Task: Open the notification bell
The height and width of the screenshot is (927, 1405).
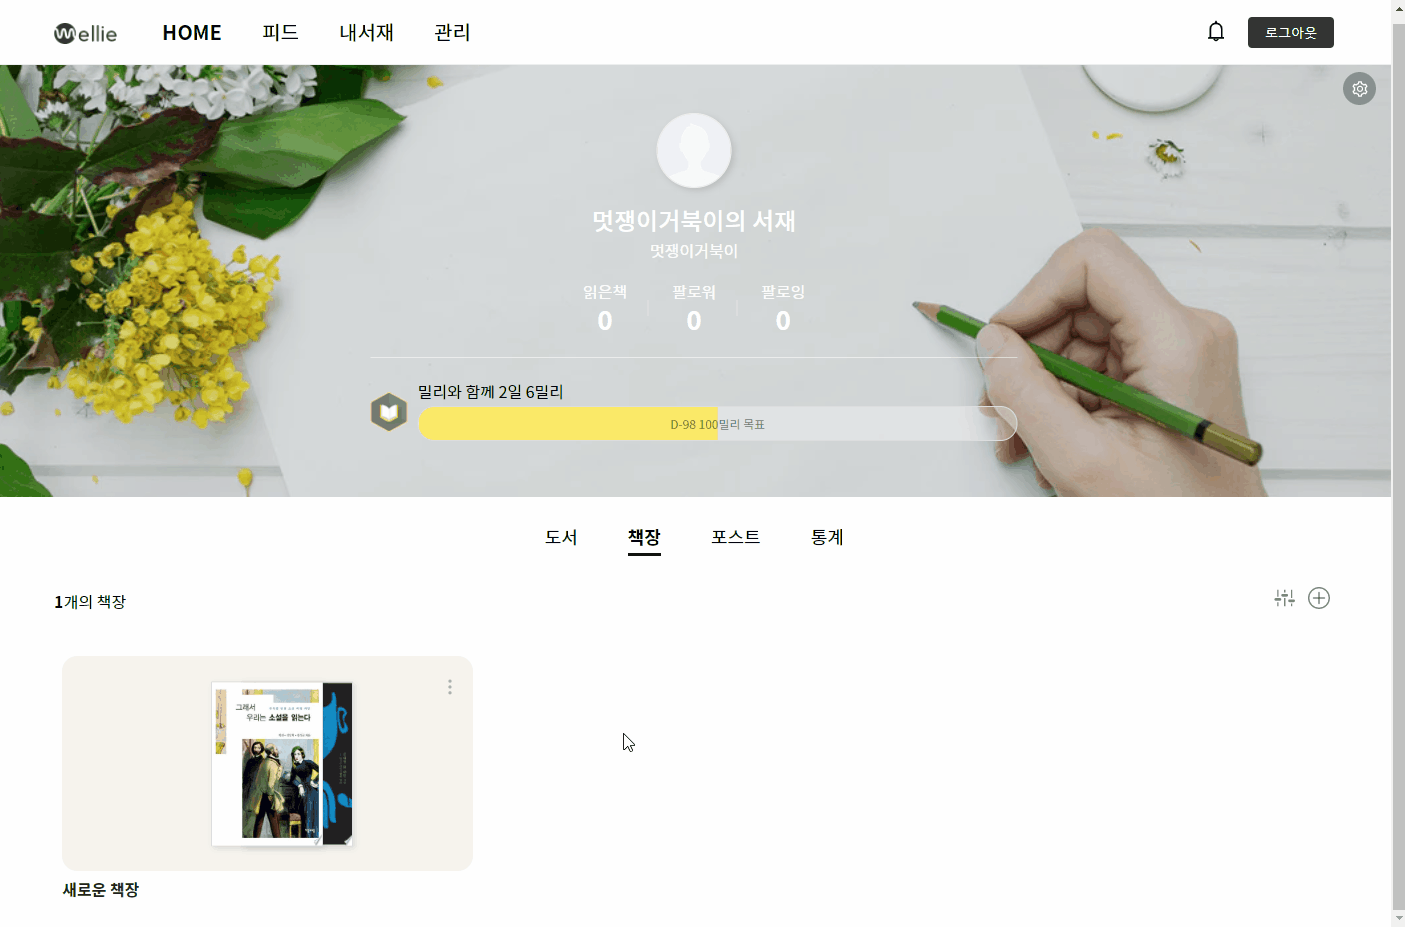Action: [1216, 32]
